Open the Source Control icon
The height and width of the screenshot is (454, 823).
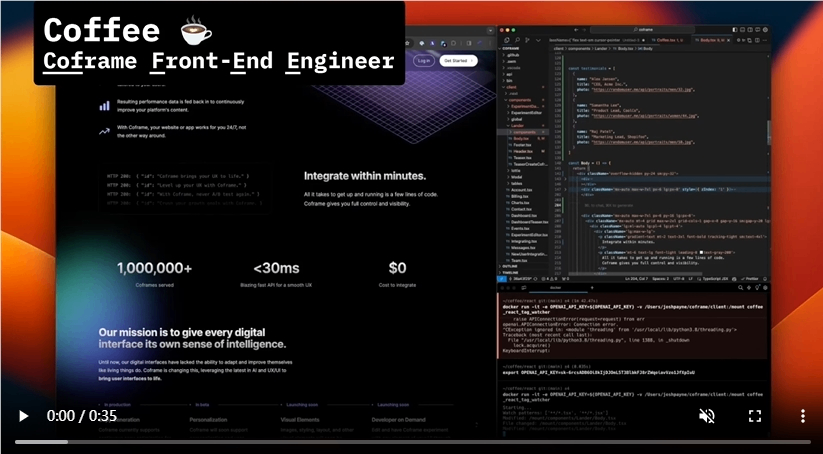click(527, 40)
